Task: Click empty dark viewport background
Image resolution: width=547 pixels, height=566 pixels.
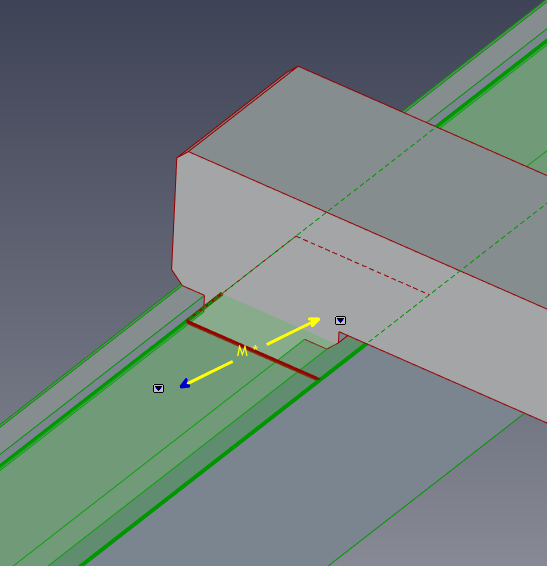Action: 90,90
